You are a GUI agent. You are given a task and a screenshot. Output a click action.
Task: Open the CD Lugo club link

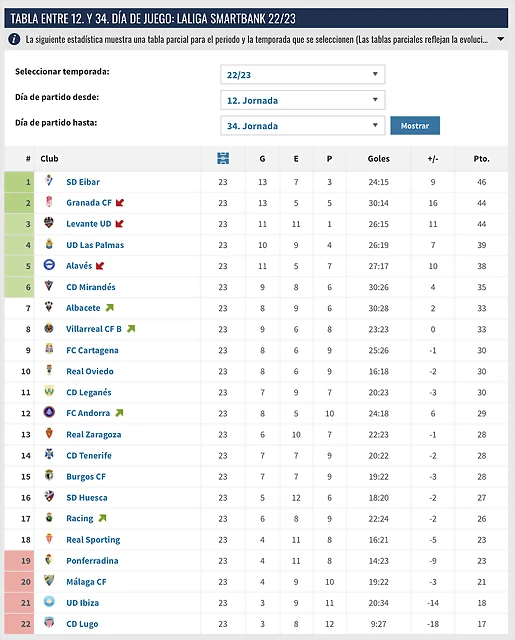82,624
